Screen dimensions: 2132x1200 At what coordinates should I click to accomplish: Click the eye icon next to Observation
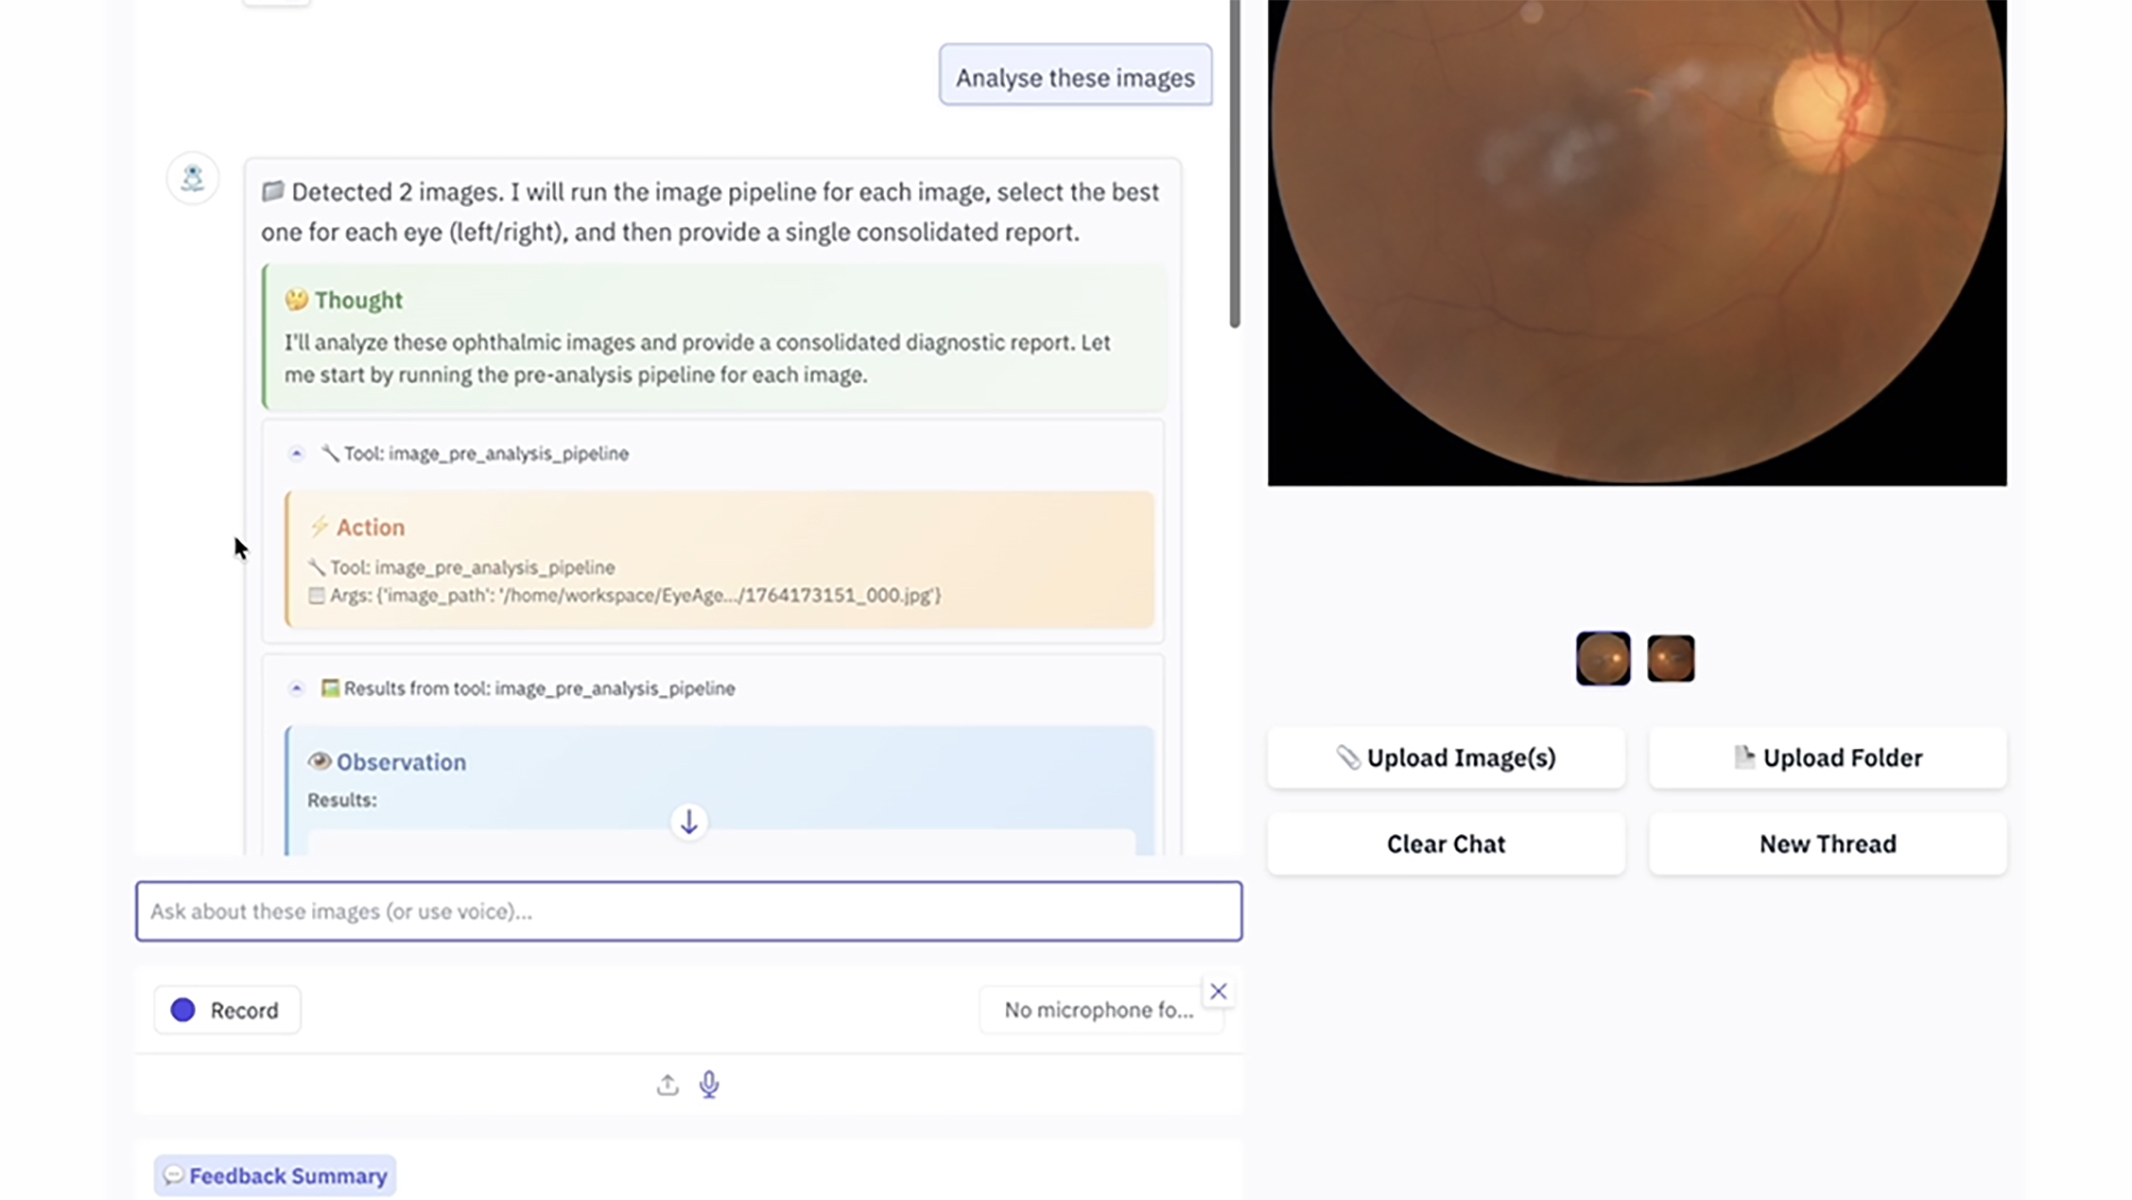point(319,761)
